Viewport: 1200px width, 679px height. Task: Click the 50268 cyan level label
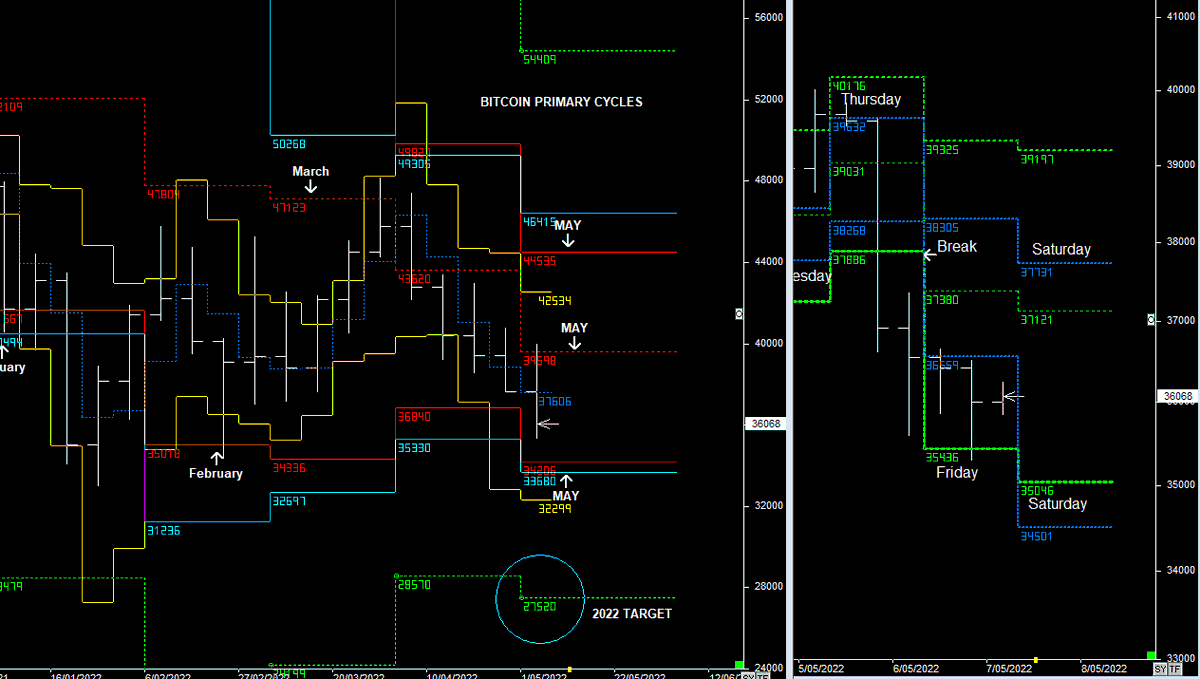290,144
